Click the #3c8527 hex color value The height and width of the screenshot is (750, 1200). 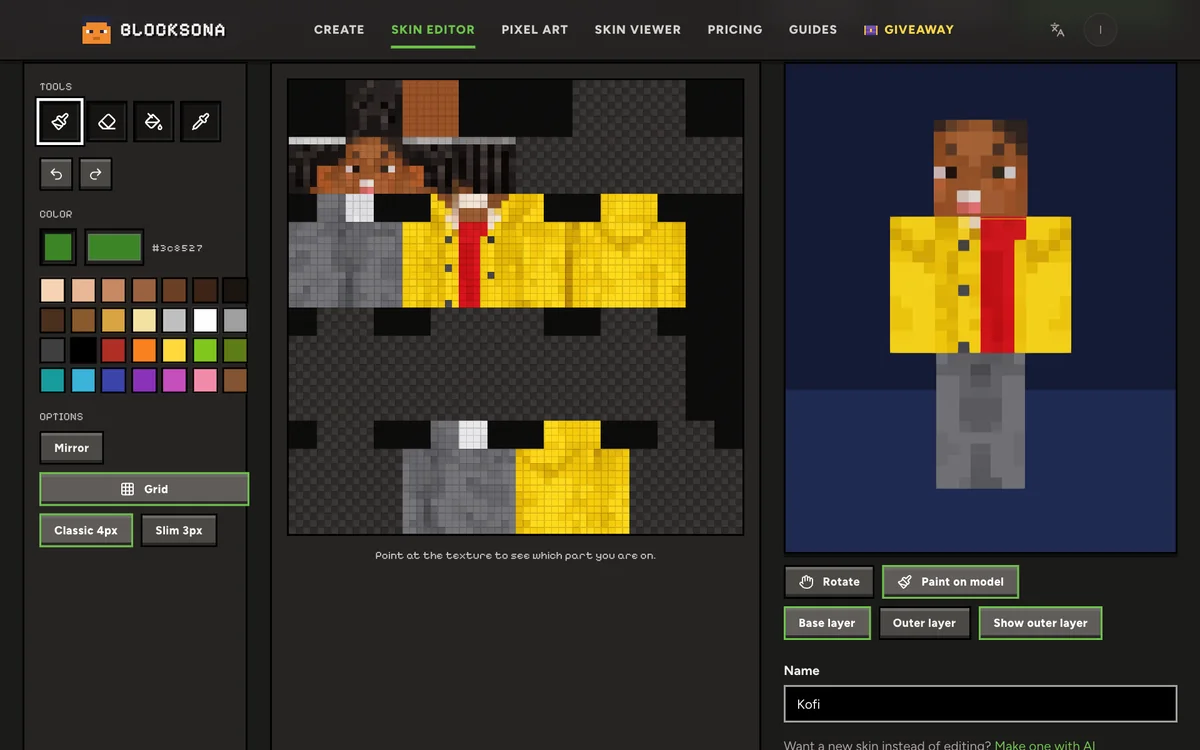click(x=177, y=248)
